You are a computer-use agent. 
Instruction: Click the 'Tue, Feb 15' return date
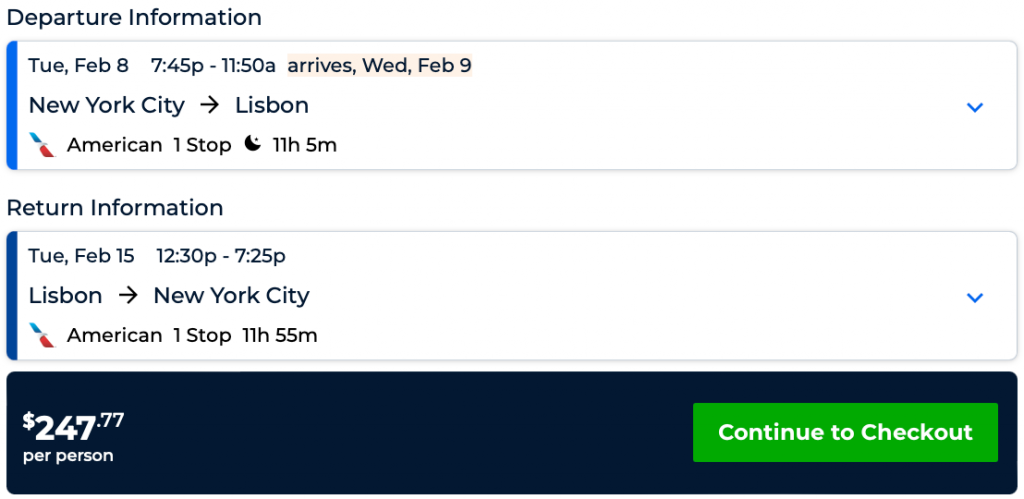[x=81, y=256]
